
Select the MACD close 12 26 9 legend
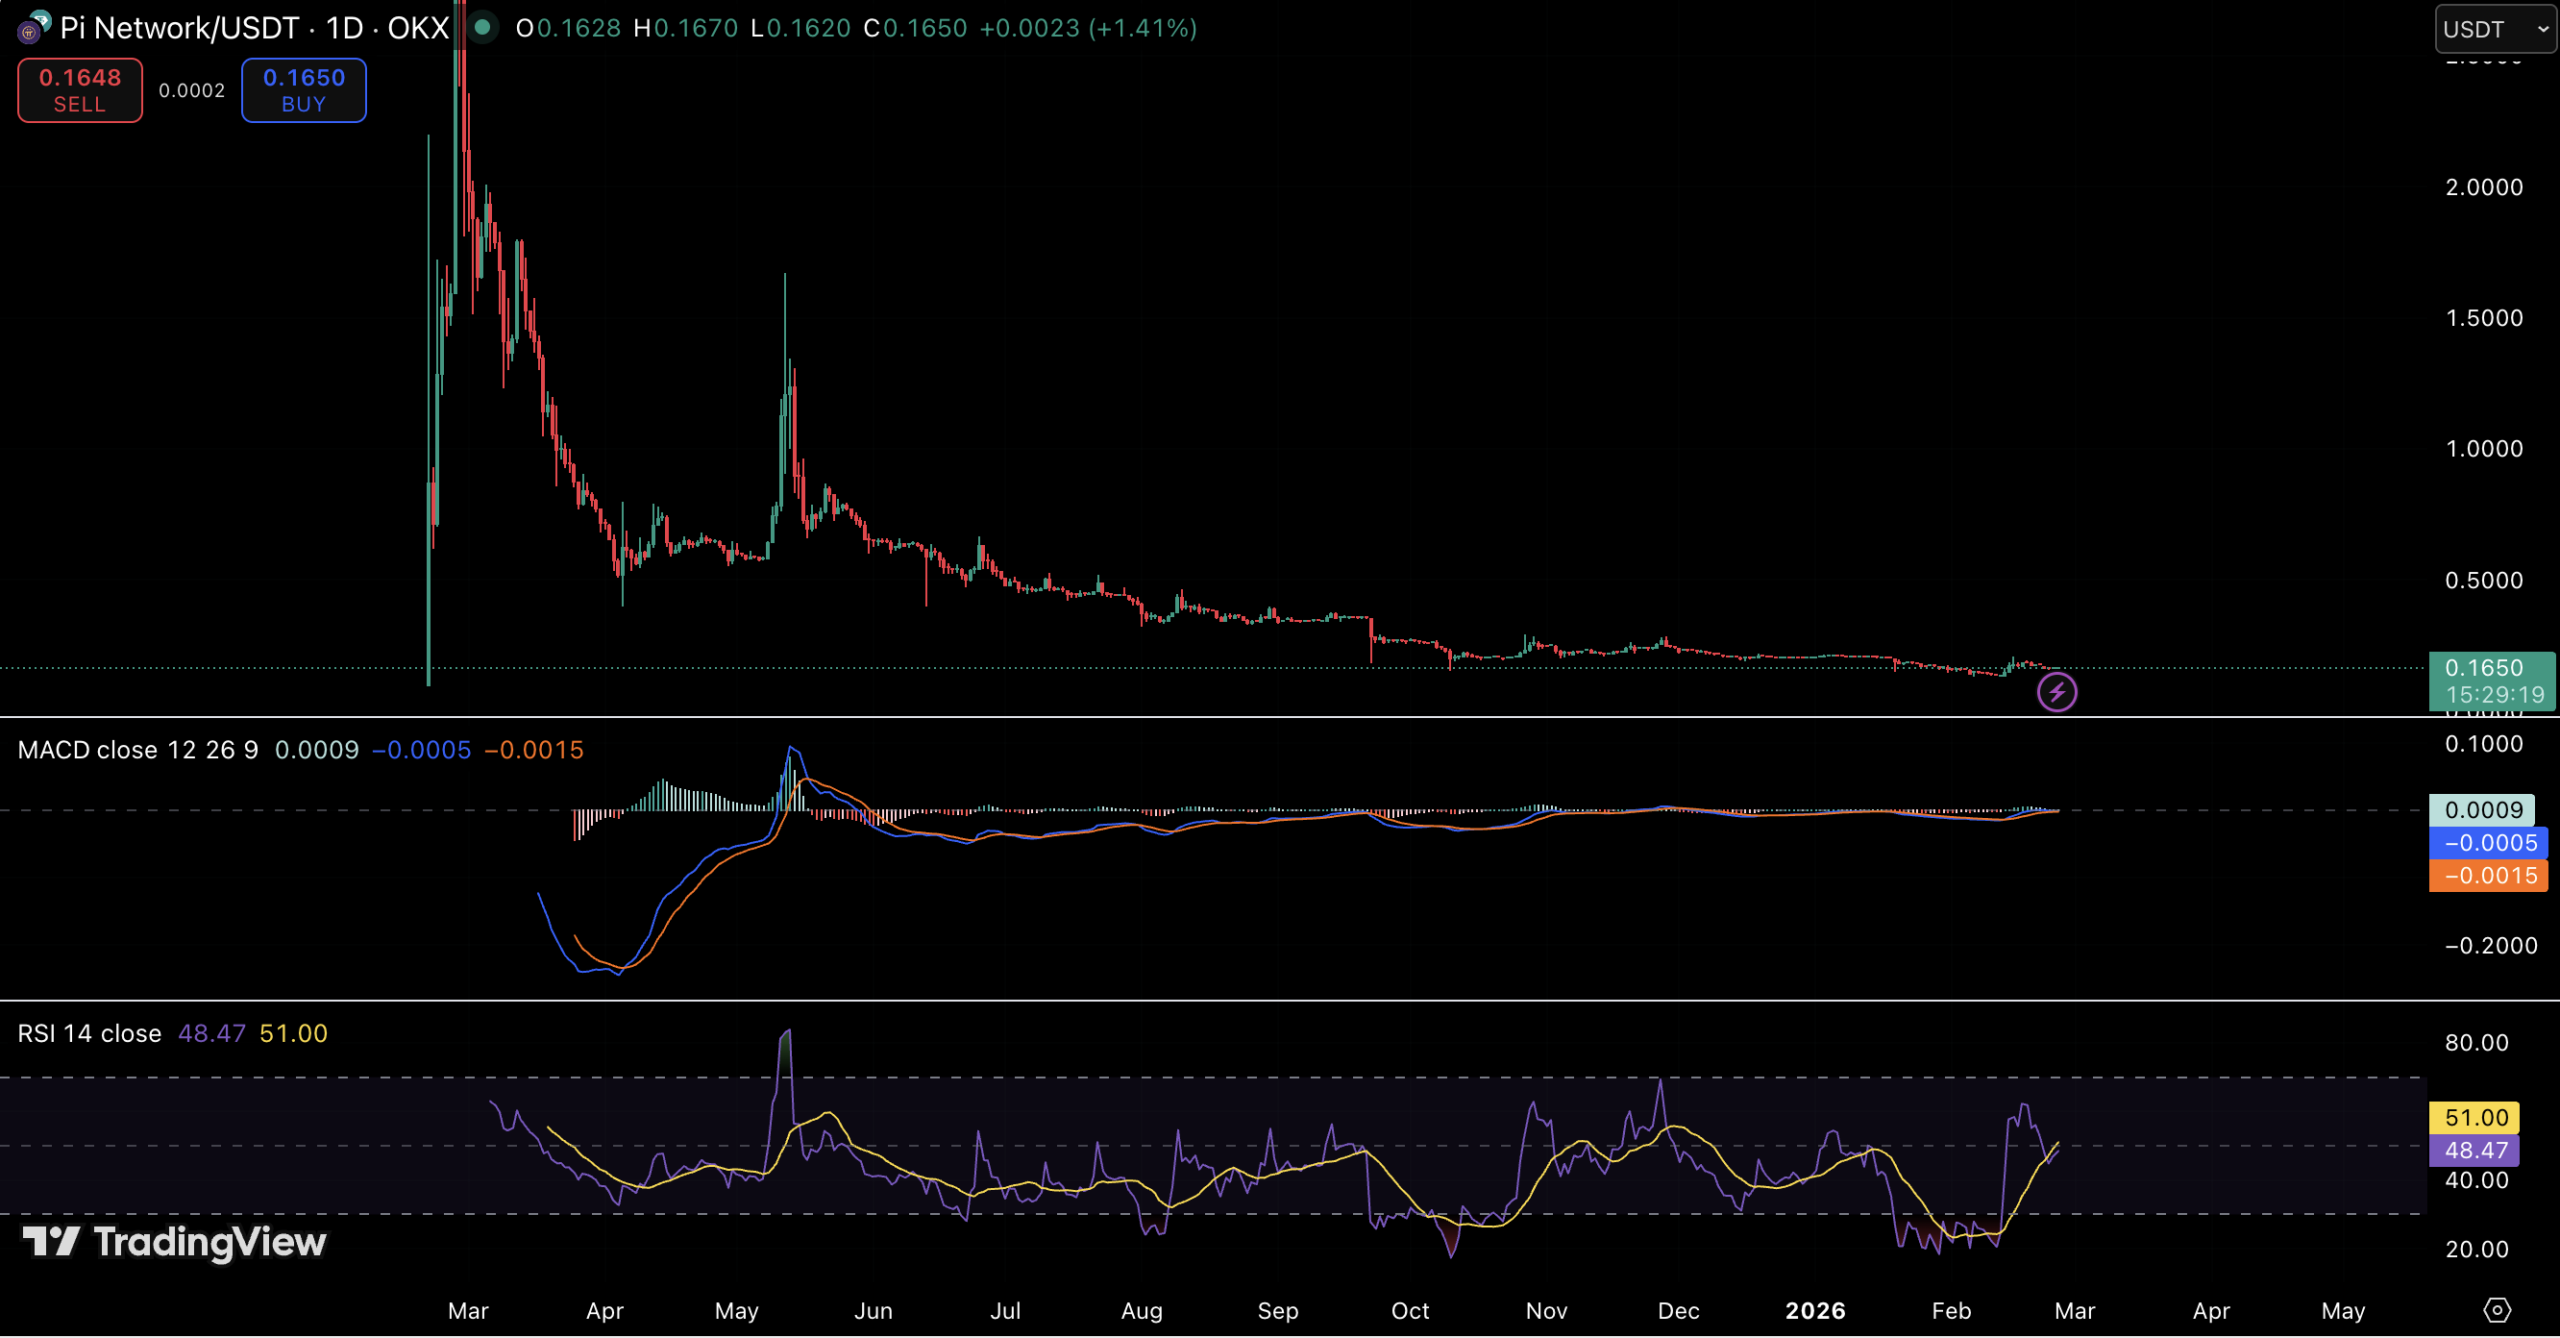coord(138,750)
